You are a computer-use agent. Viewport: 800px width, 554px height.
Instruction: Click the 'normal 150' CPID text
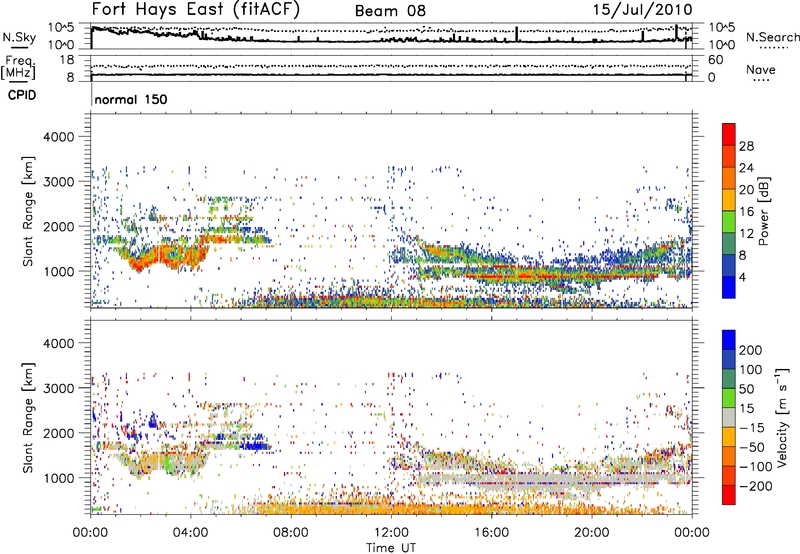pyautogui.click(x=131, y=99)
